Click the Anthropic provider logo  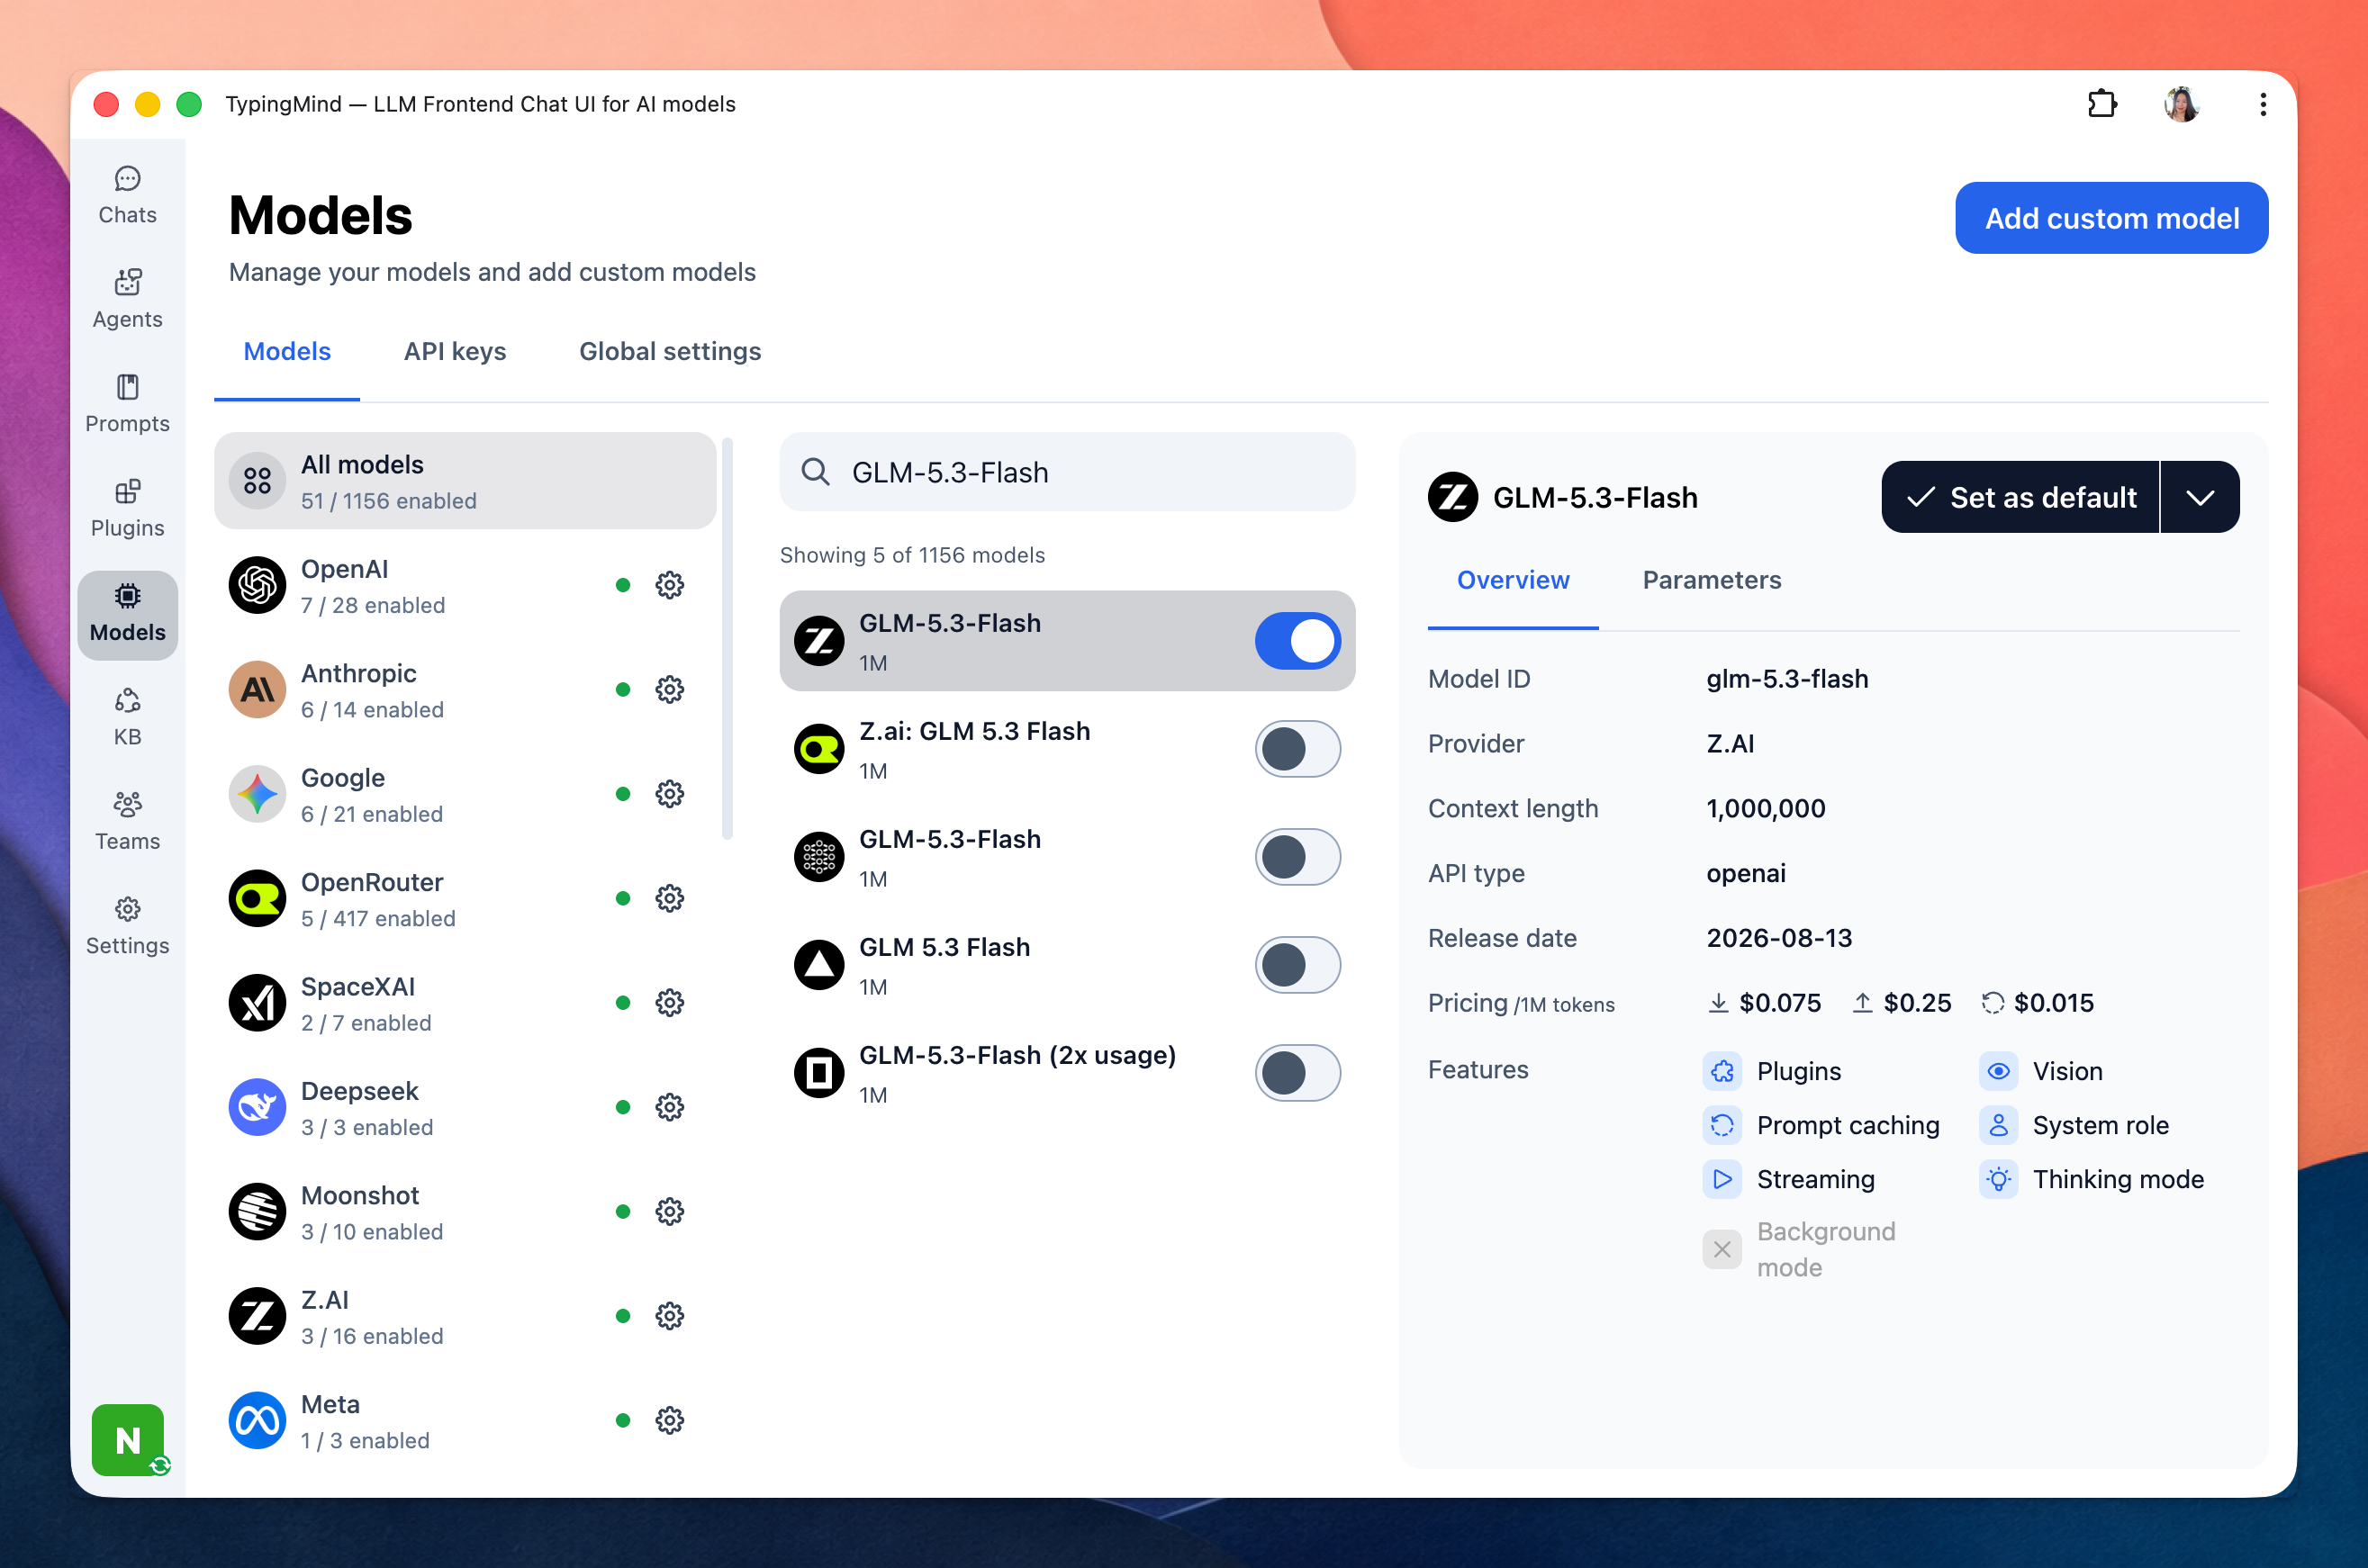pos(257,690)
